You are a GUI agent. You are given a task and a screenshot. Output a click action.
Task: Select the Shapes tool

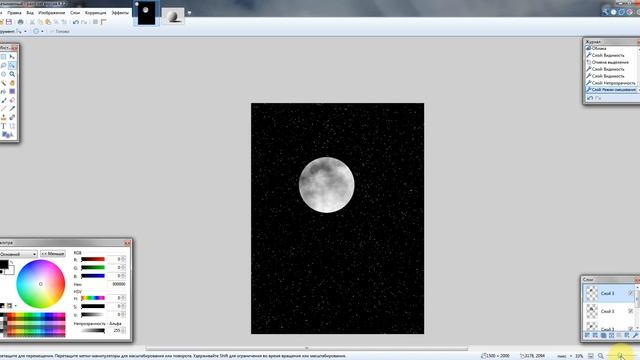[7, 134]
